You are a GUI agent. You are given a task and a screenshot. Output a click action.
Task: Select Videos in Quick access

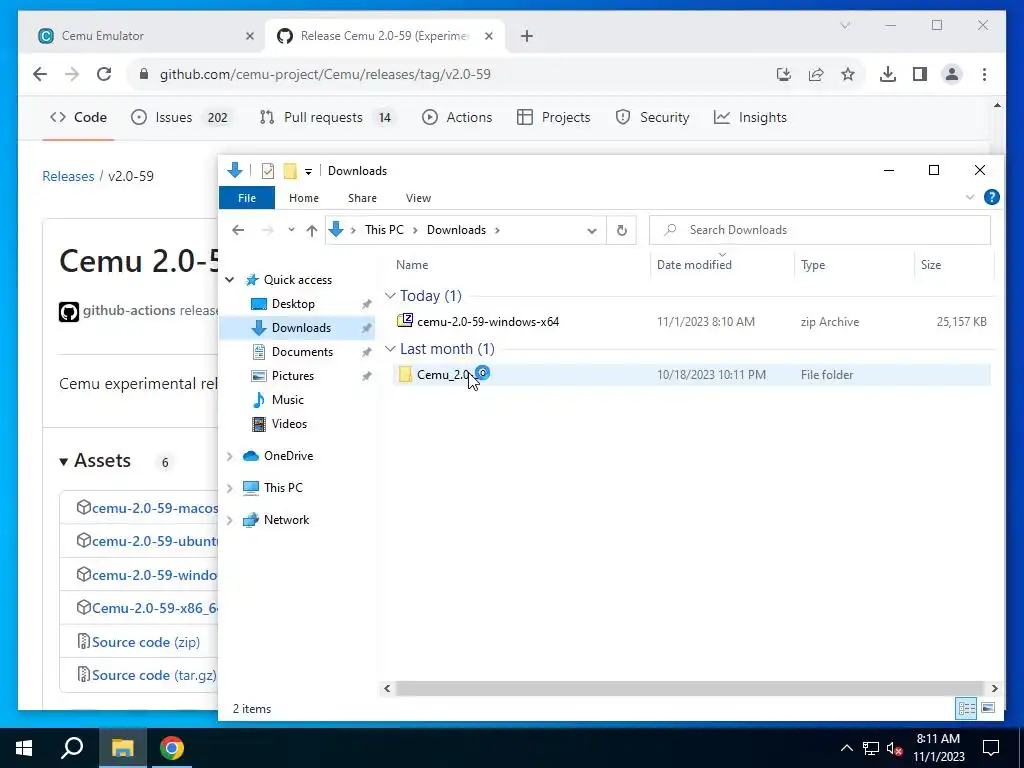click(289, 424)
